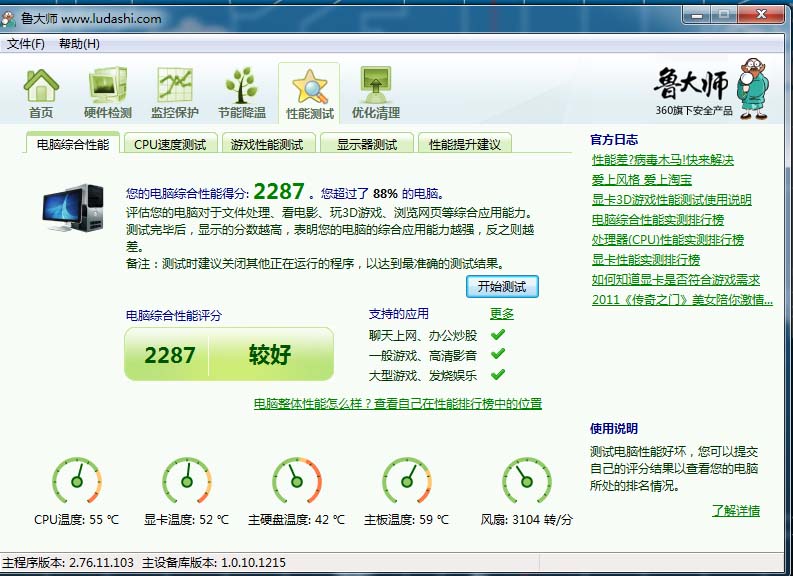Select the 性能测试 performance test icon

(310, 94)
